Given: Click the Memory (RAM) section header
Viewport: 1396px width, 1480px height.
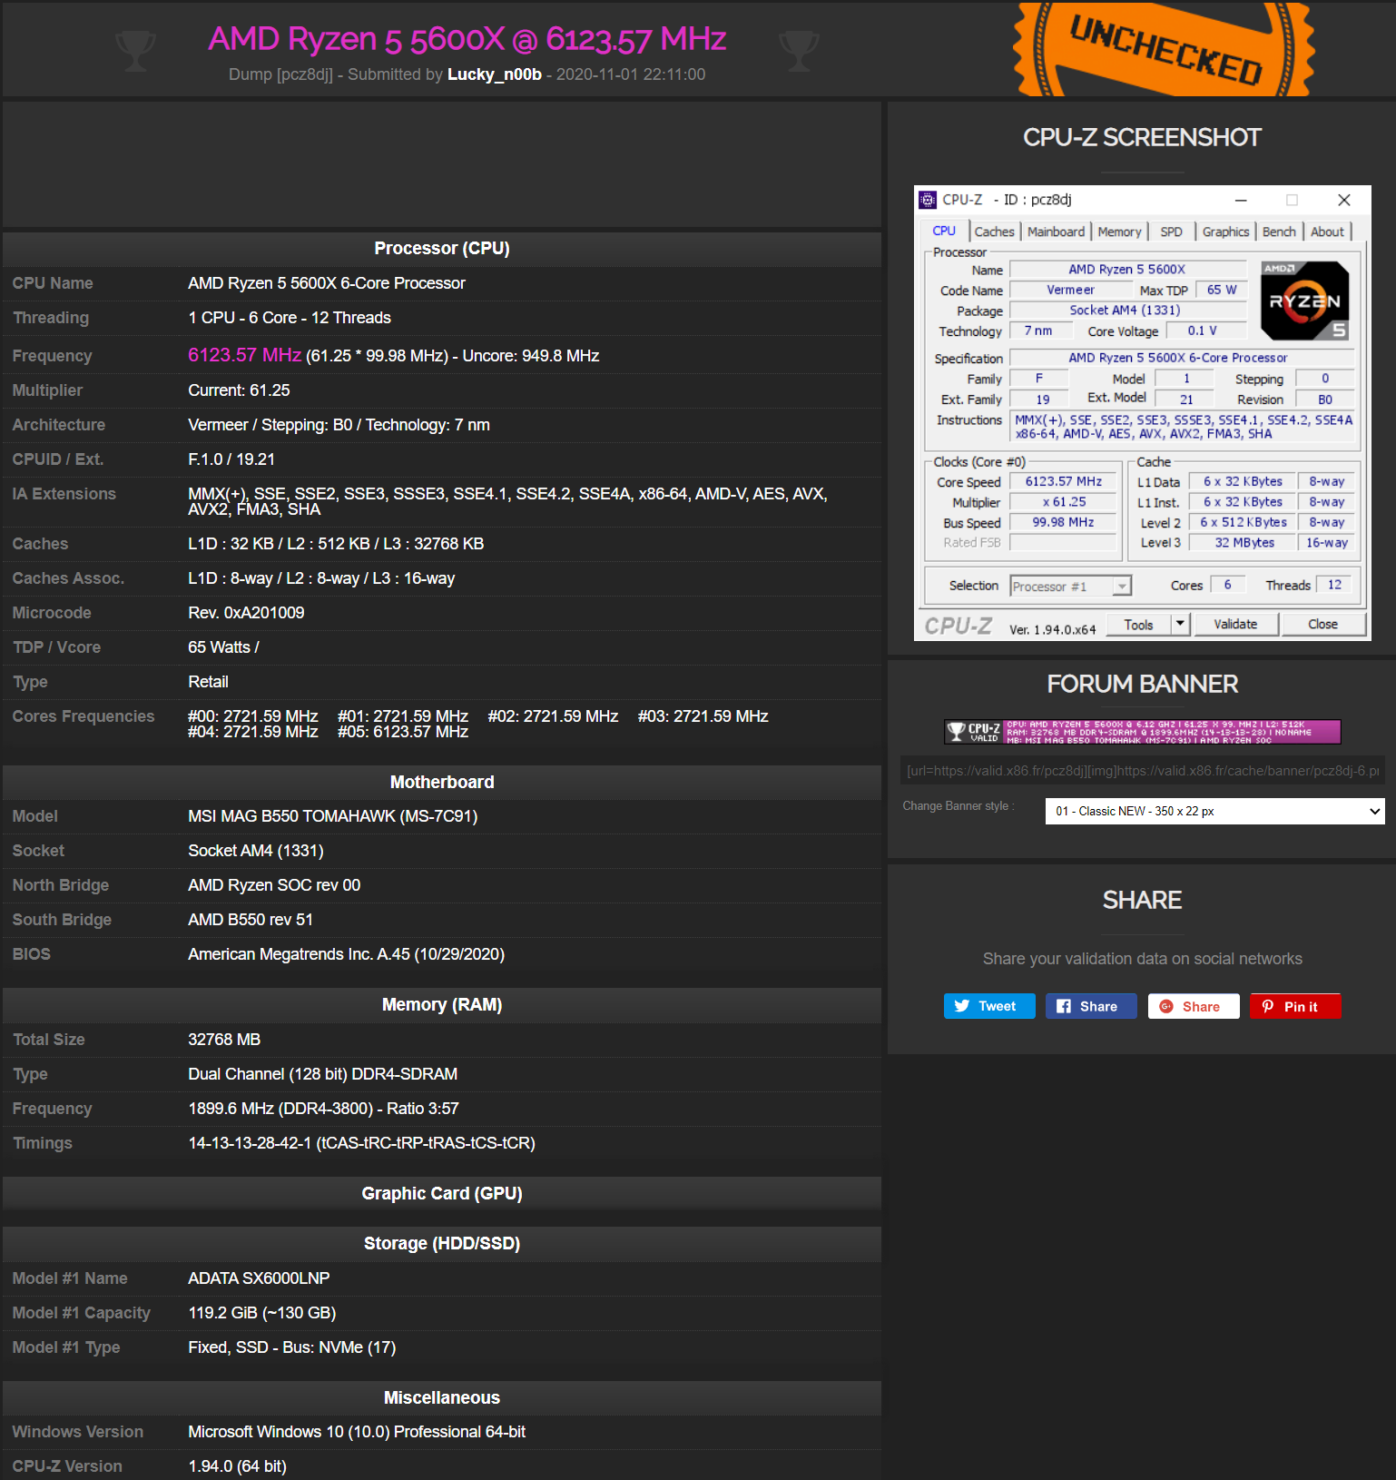Looking at the screenshot, I should point(442,1005).
